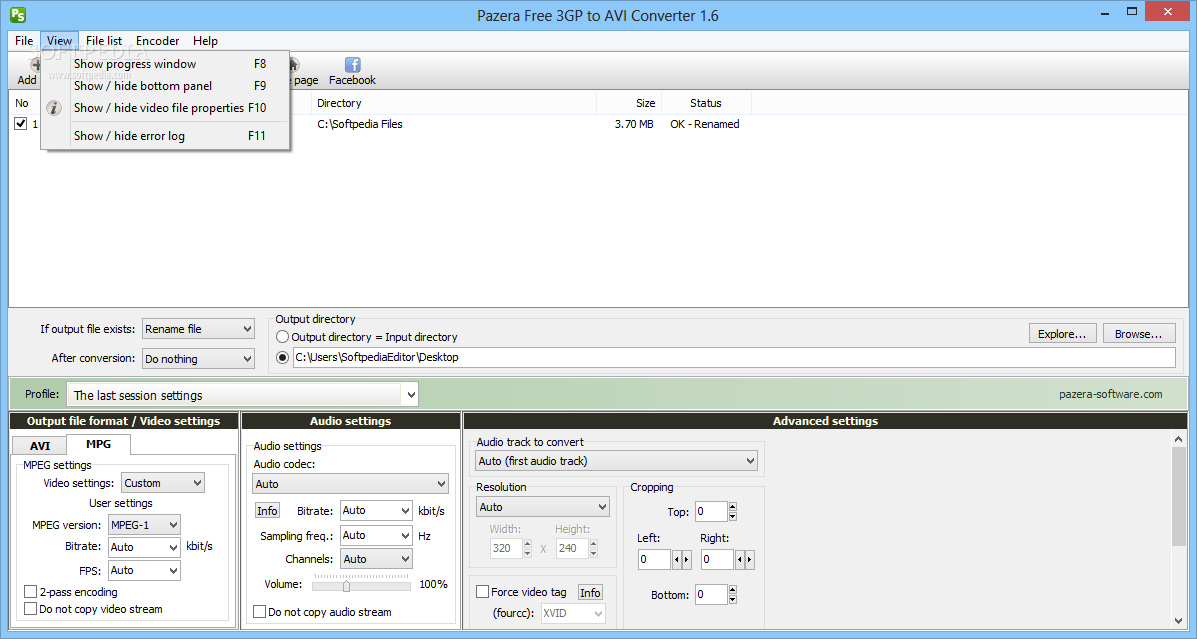1197x639 pixels.
Task: Uncheck file row 1 checkbox
Action: click(x=21, y=124)
